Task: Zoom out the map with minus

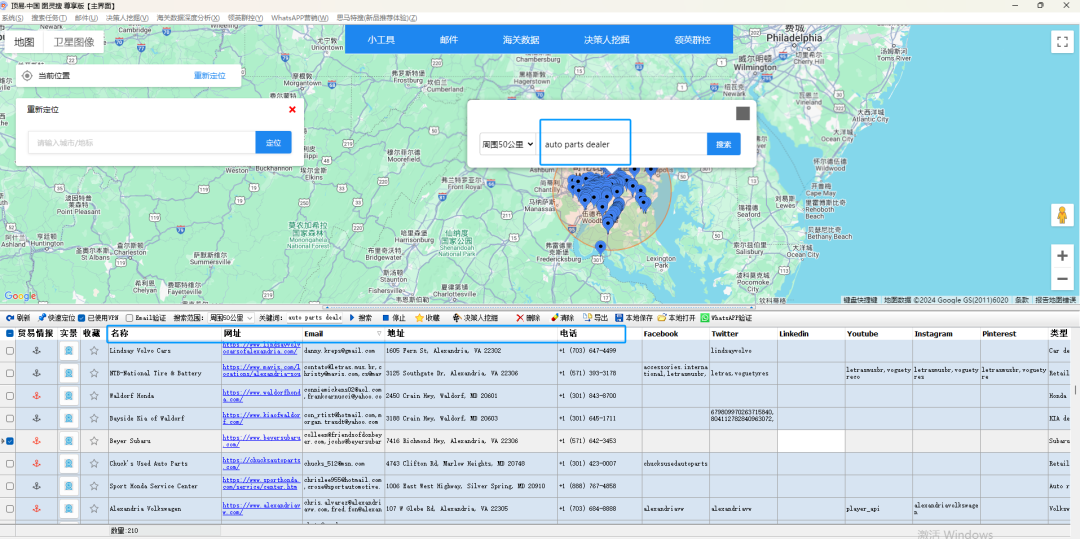Action: (x=1061, y=279)
